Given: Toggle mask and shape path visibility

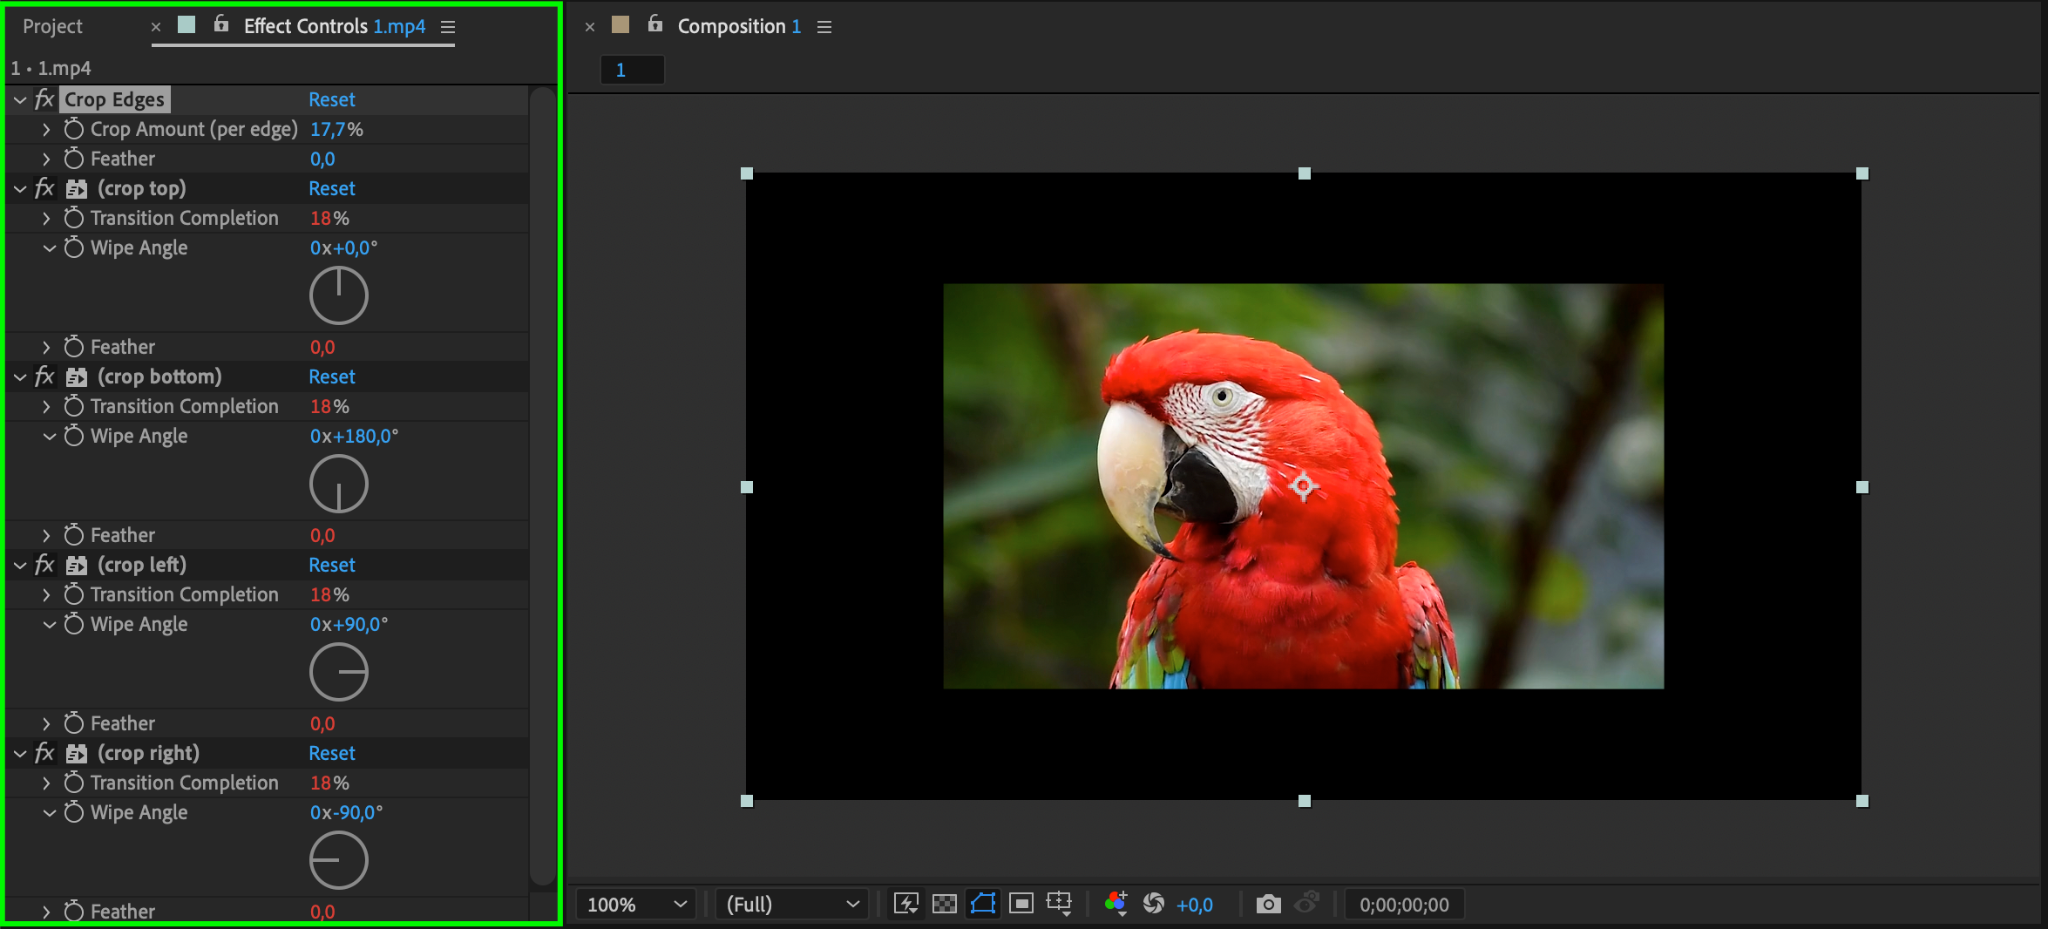Looking at the screenshot, I should (x=983, y=904).
